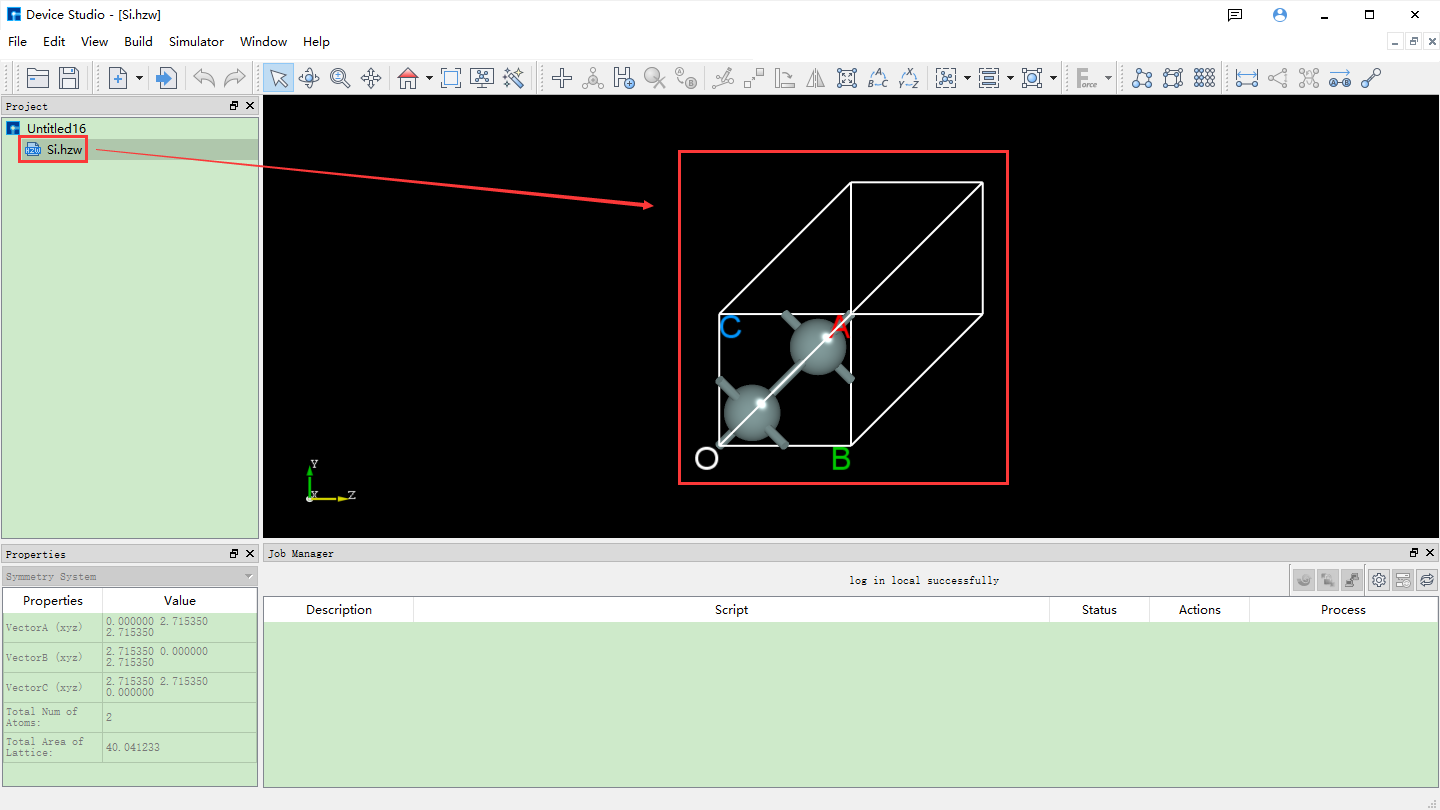Activate the zoom magnifier tool
Image resolution: width=1440 pixels, height=810 pixels.
pyautogui.click(x=340, y=78)
